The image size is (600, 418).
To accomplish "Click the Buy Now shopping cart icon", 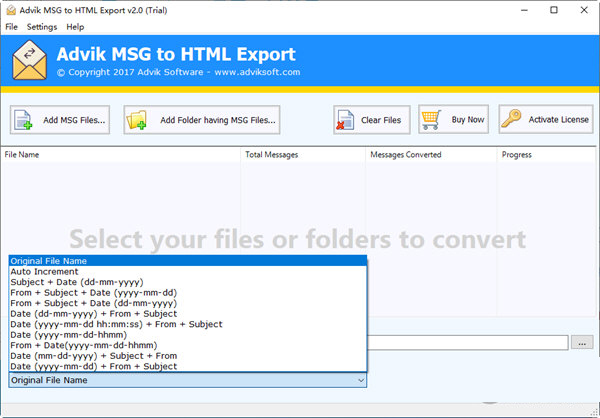I will [x=431, y=119].
